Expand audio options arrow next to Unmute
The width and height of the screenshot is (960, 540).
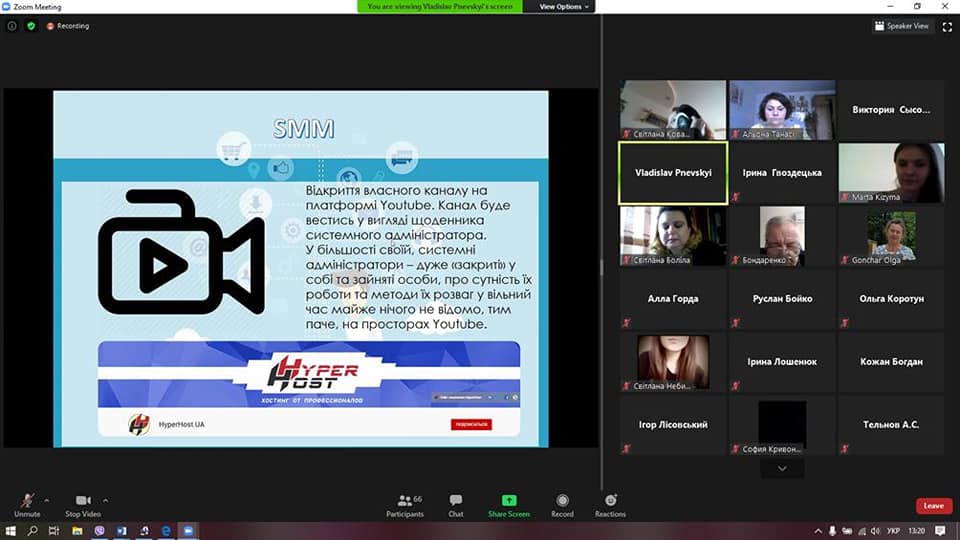click(46, 500)
